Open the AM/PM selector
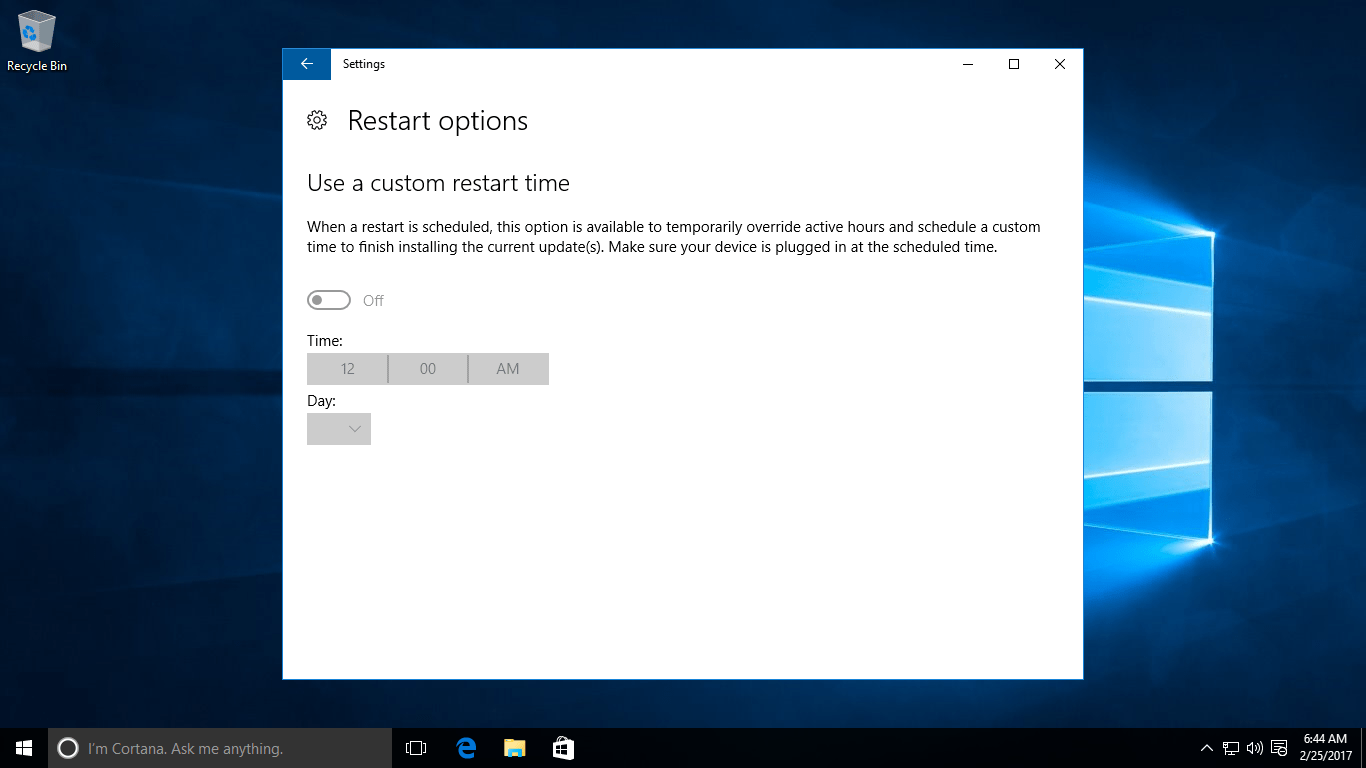 (x=508, y=368)
